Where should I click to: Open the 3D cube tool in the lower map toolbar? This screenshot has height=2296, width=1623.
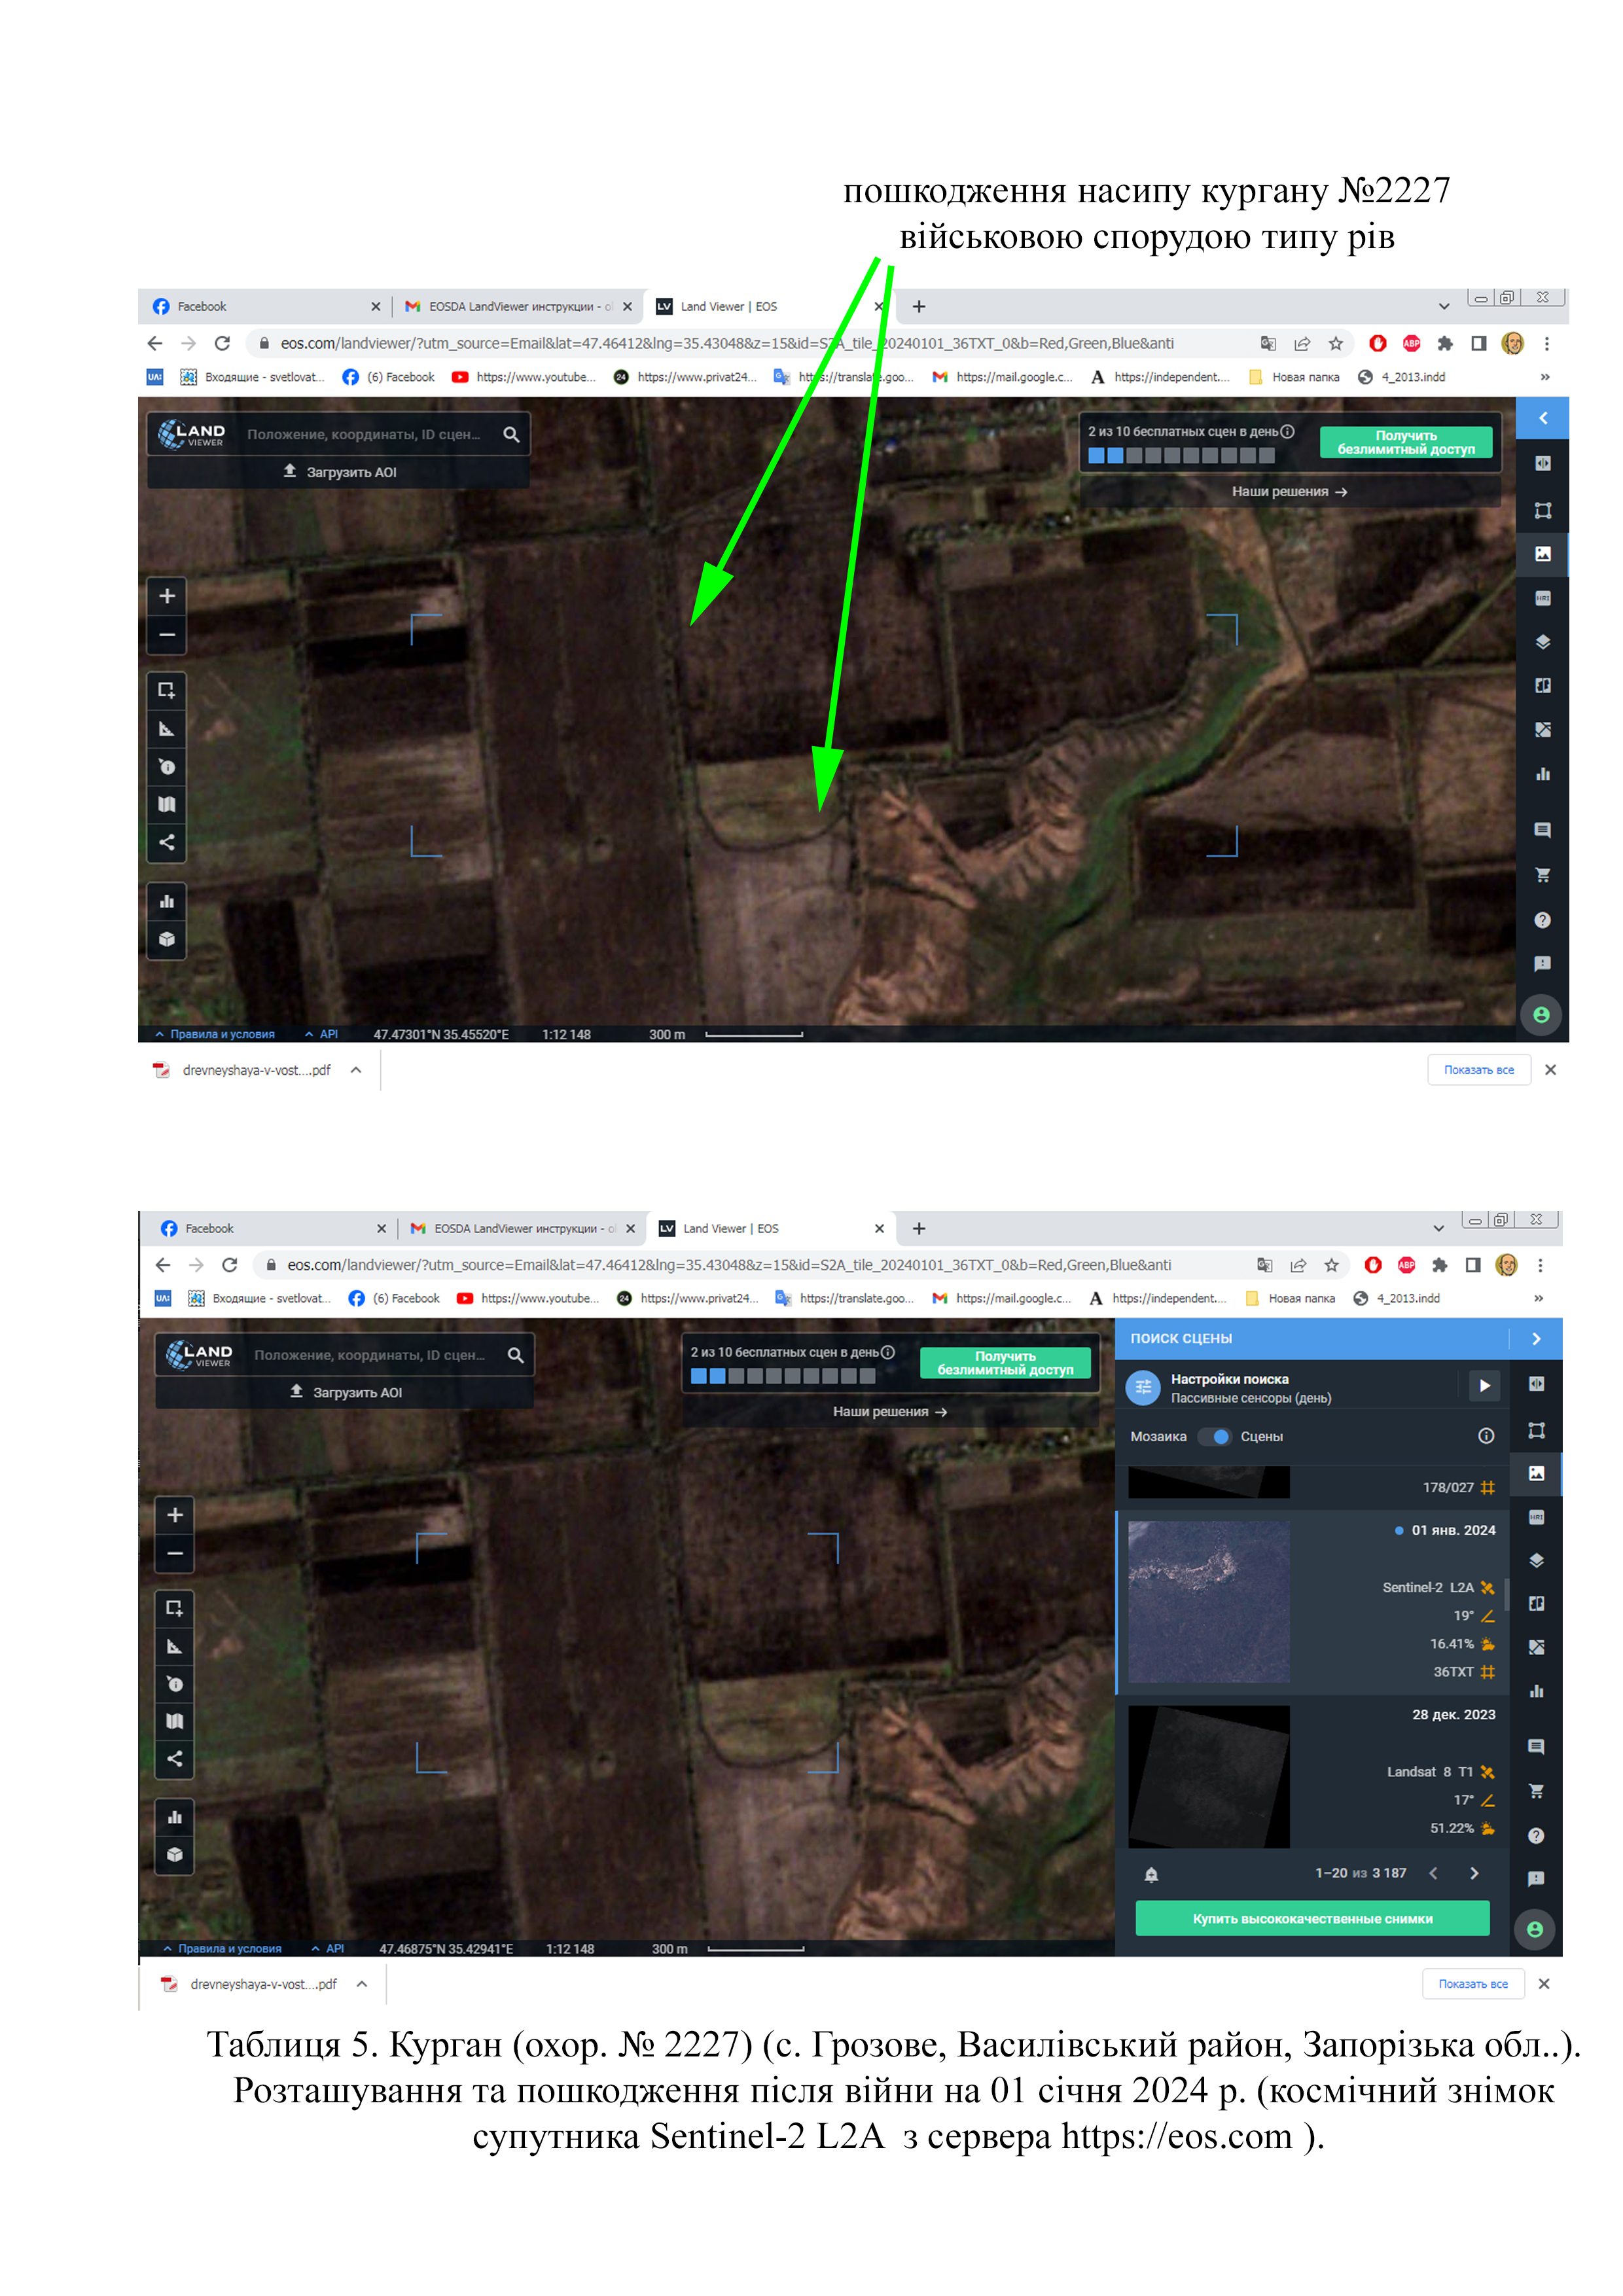click(x=175, y=1854)
